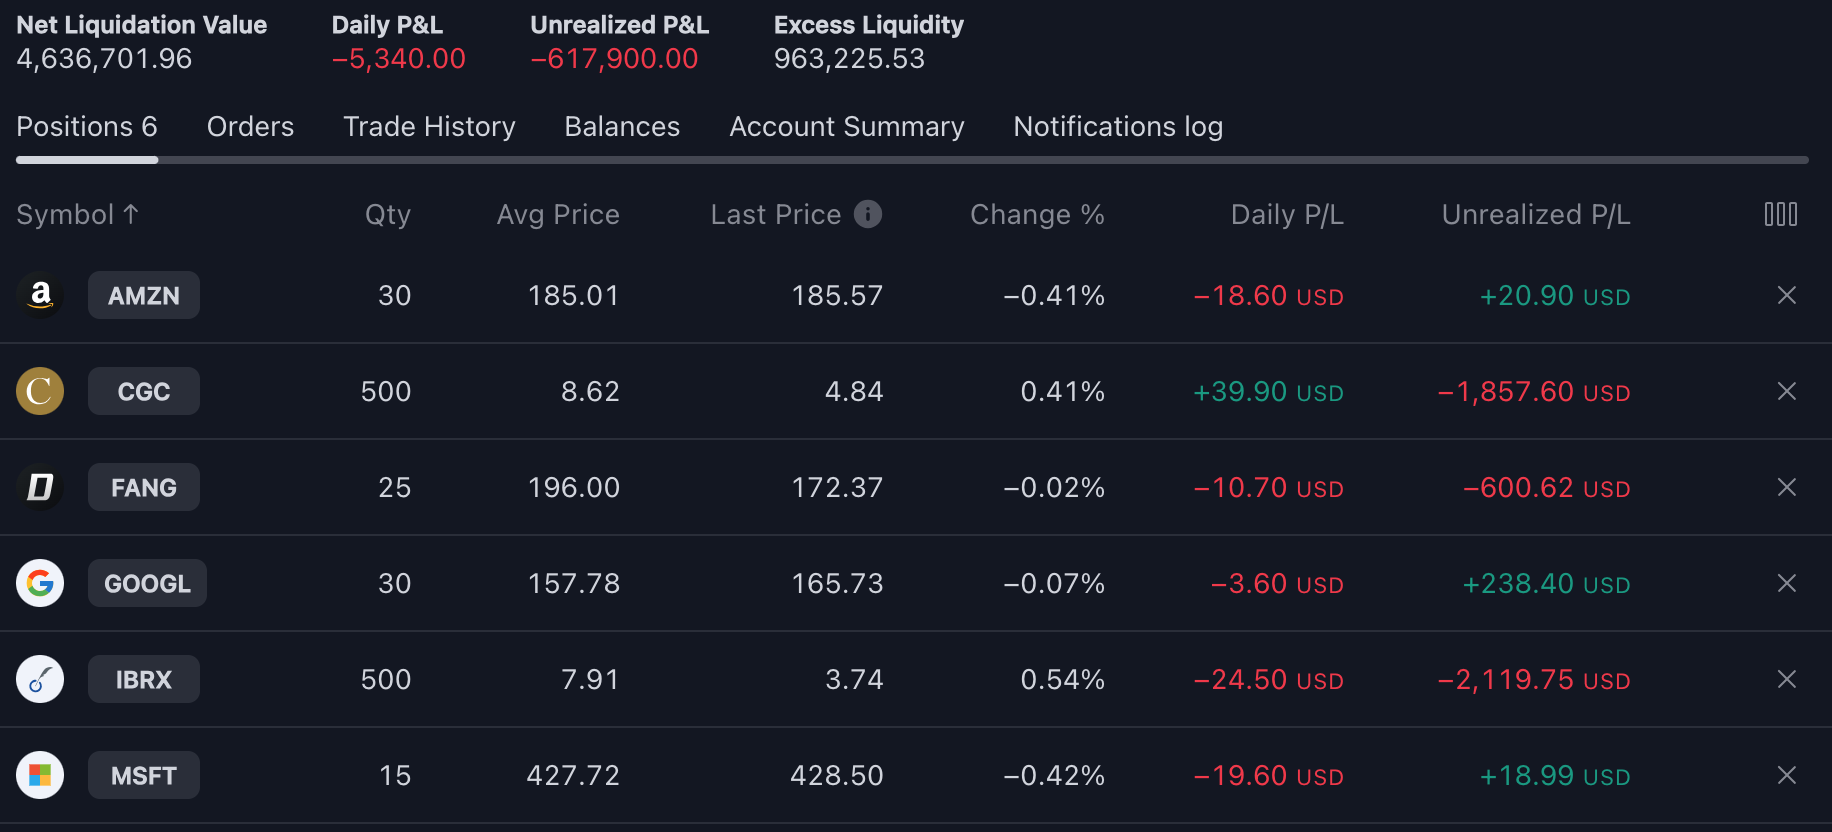Open the Notifications log tab
Image resolution: width=1832 pixels, height=832 pixels.
(1117, 127)
